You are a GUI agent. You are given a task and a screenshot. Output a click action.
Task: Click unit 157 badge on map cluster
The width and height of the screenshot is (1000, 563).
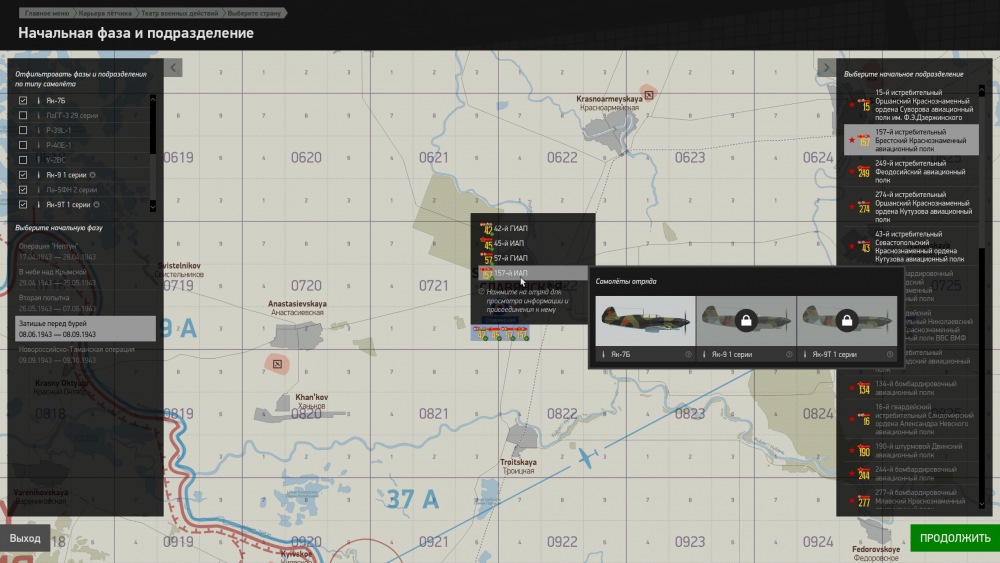point(522,333)
